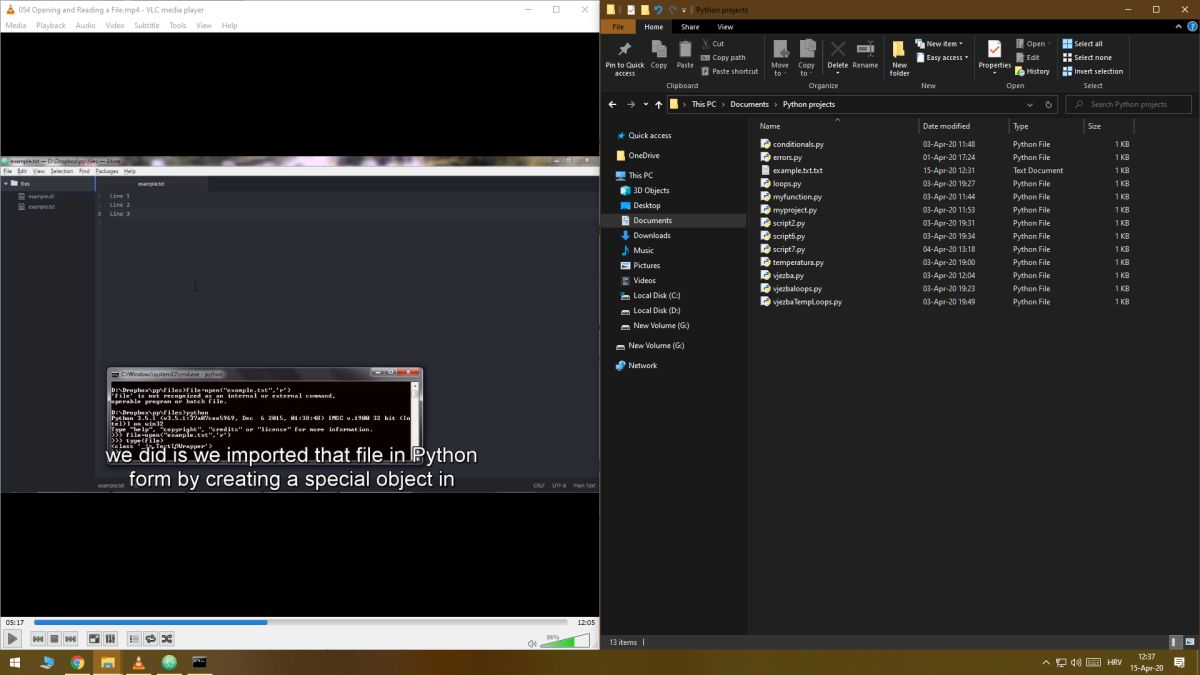Click Cut in Clipboard group
The width and height of the screenshot is (1200, 675).
click(x=712, y=44)
